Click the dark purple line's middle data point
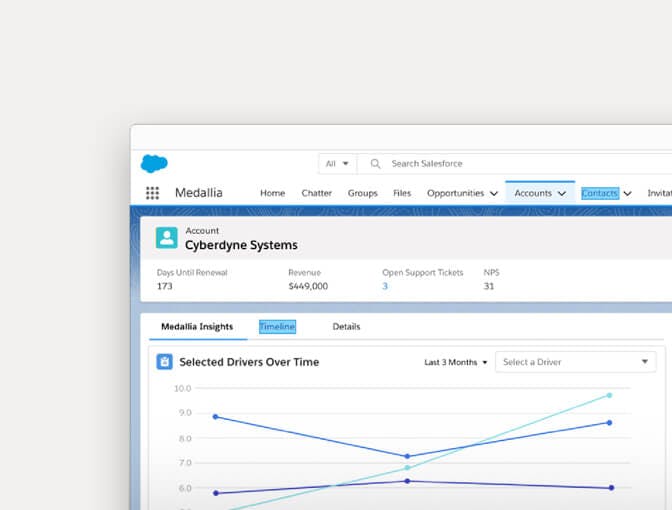 tap(407, 481)
